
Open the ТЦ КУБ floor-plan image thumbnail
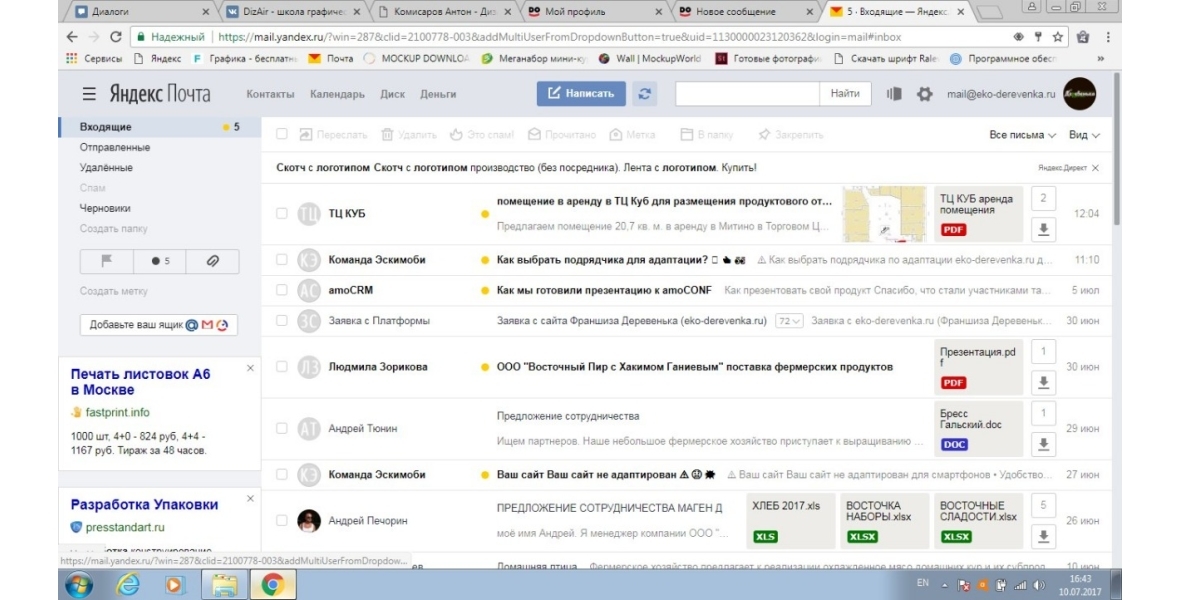tap(884, 214)
